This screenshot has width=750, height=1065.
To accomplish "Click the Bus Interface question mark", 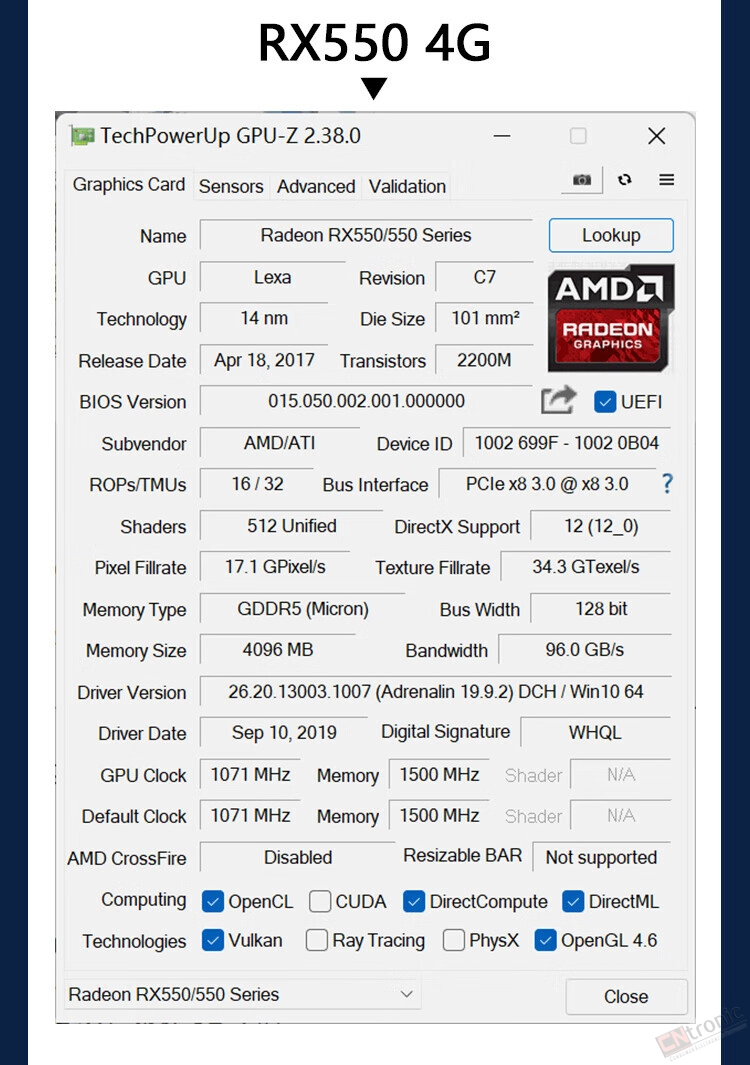I will 667,484.
